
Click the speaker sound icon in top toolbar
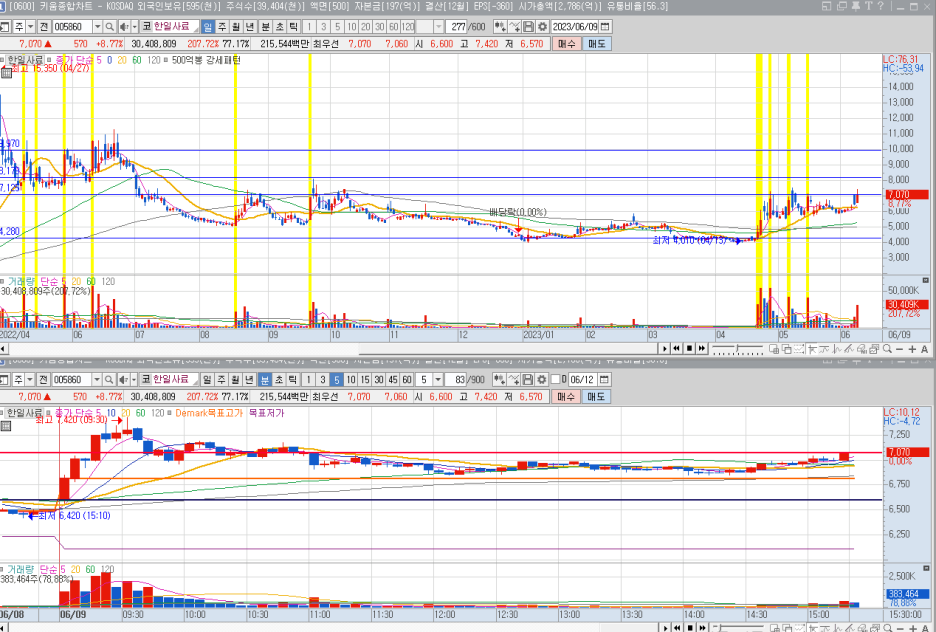click(124, 27)
